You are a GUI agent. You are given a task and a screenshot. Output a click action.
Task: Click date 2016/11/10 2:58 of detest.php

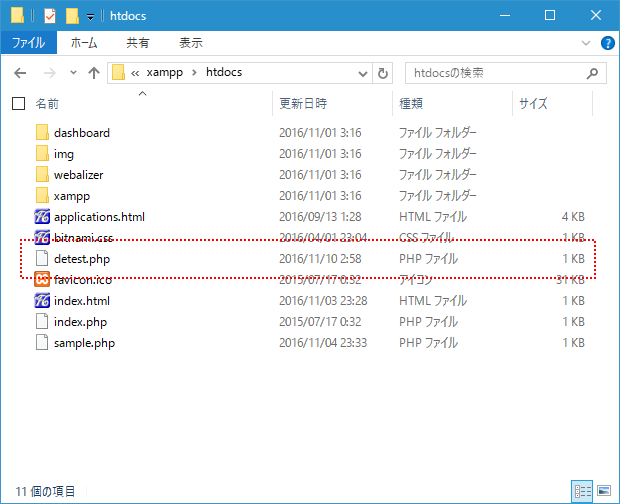coord(320,259)
